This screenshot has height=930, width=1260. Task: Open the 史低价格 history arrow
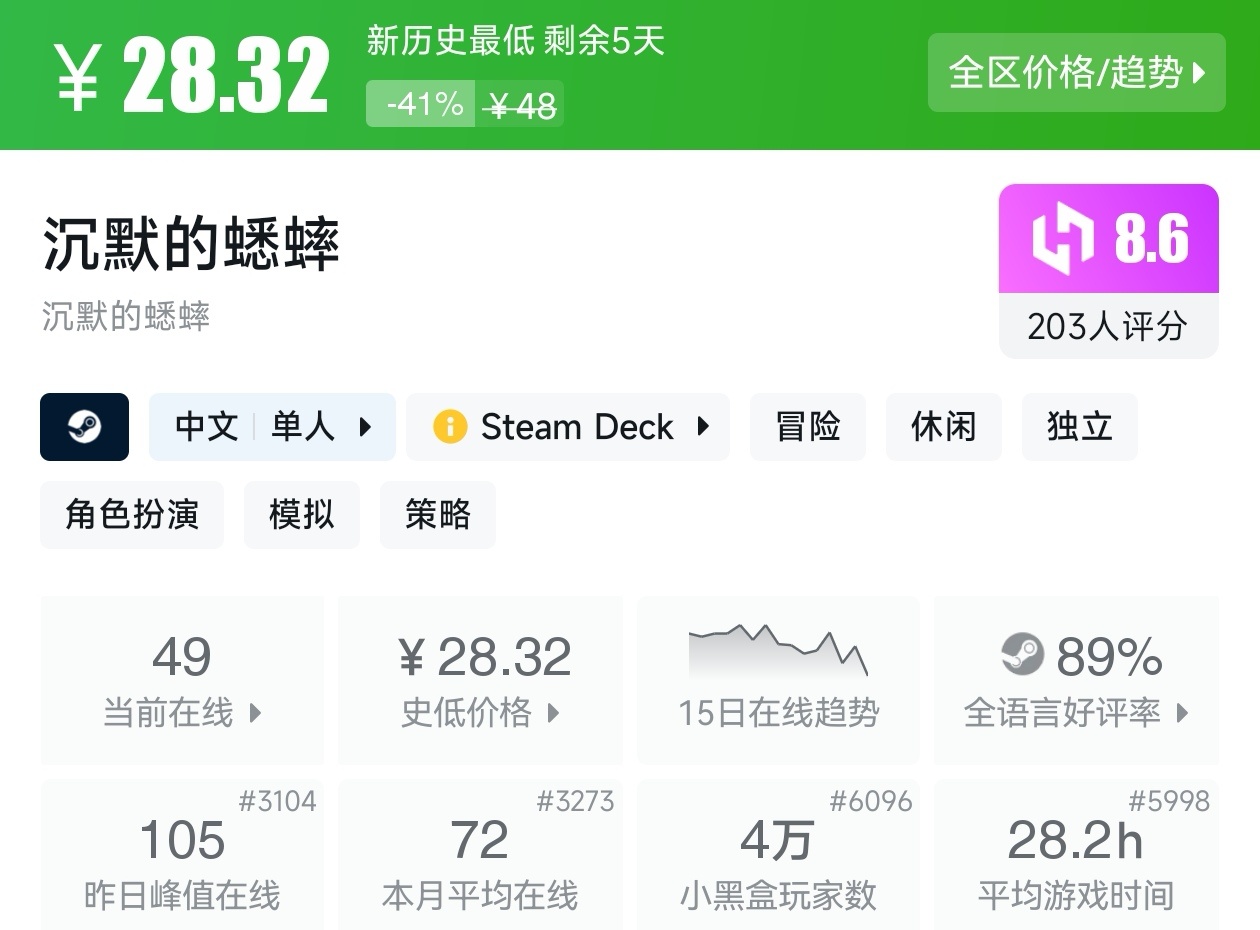click(553, 713)
